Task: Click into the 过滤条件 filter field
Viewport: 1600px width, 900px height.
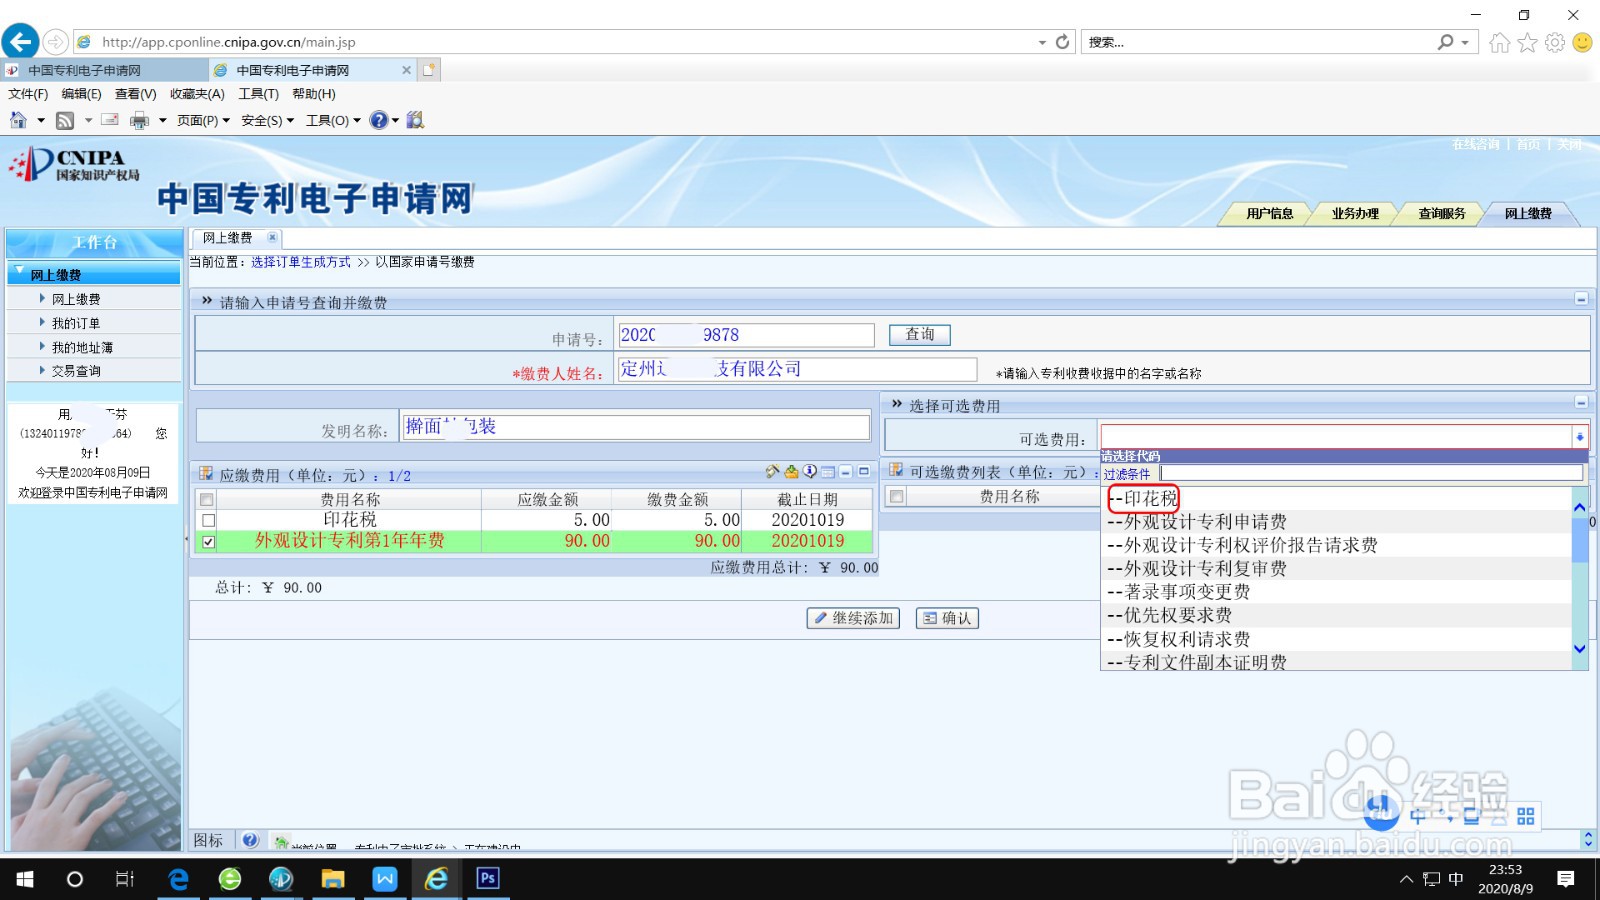Action: [x=1371, y=473]
